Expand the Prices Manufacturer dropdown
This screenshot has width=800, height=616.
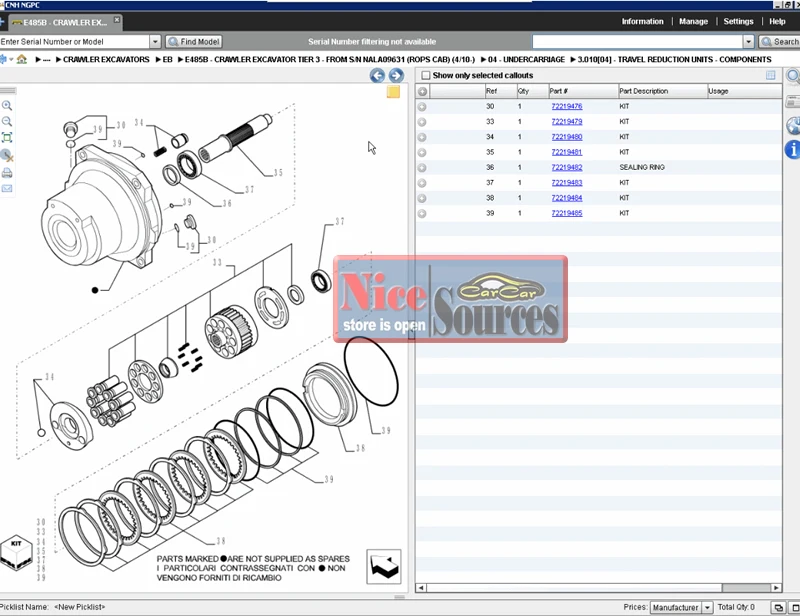click(707, 607)
